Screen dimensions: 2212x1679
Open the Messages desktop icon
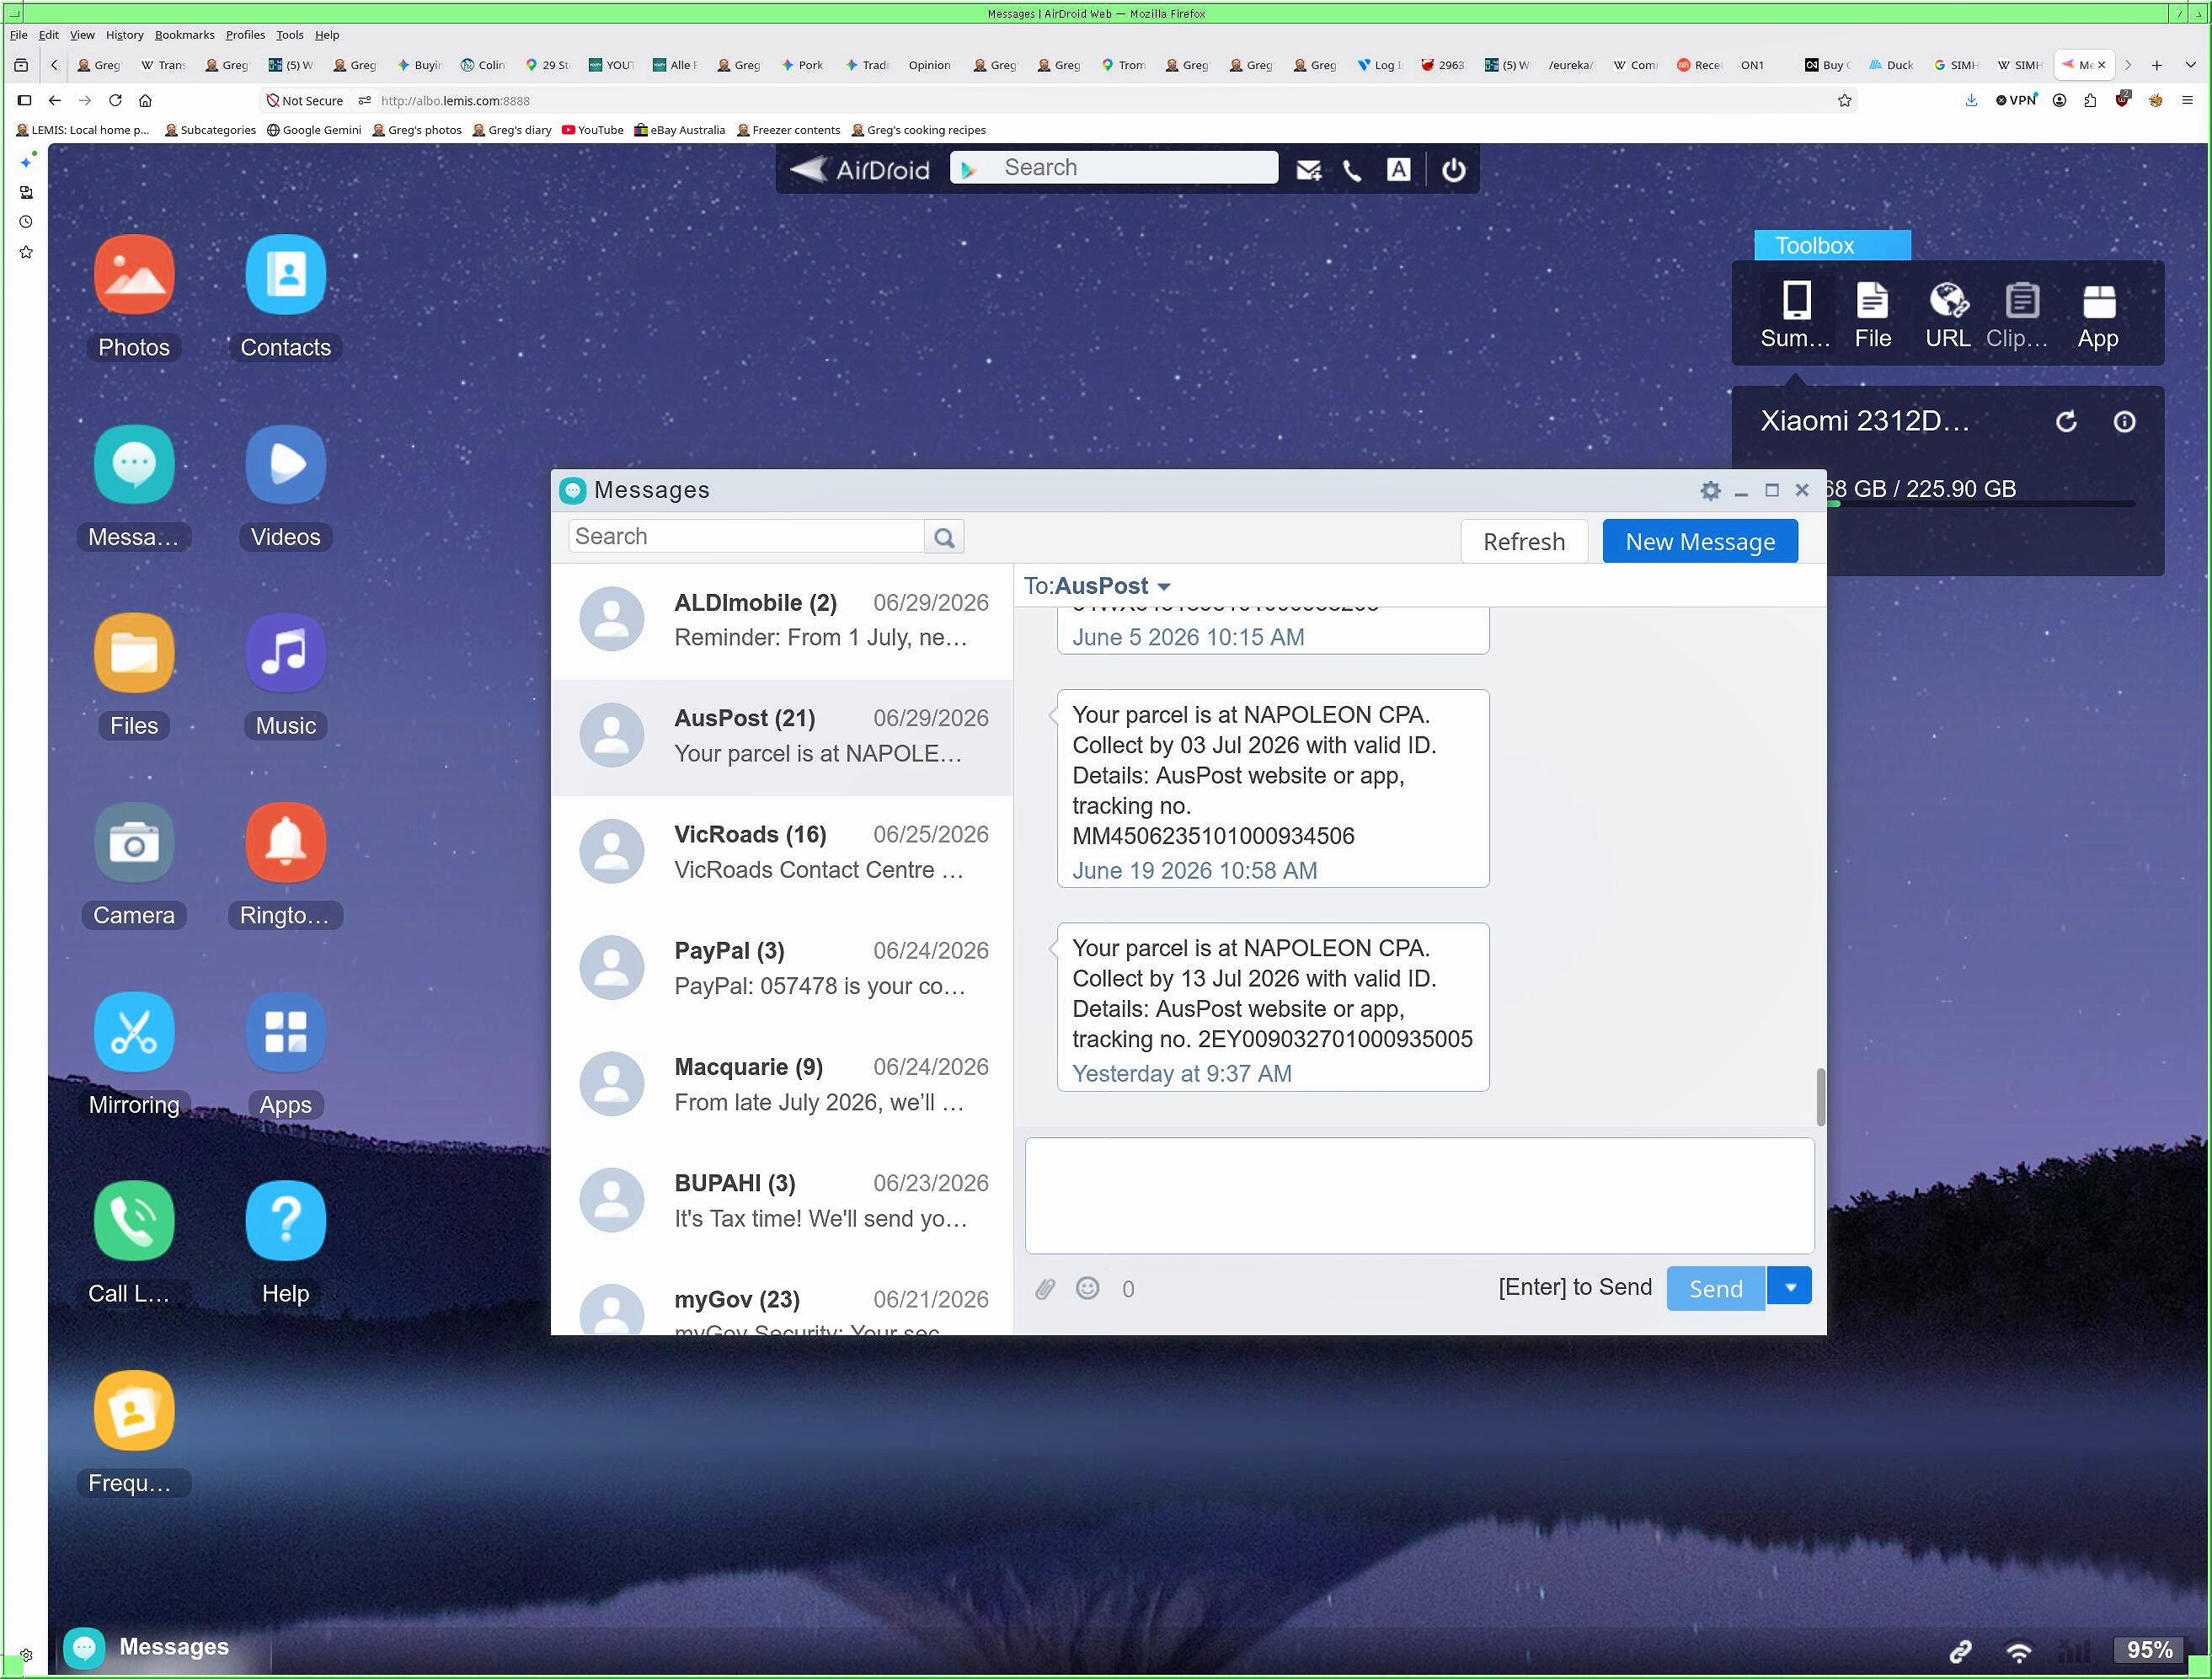(134, 464)
